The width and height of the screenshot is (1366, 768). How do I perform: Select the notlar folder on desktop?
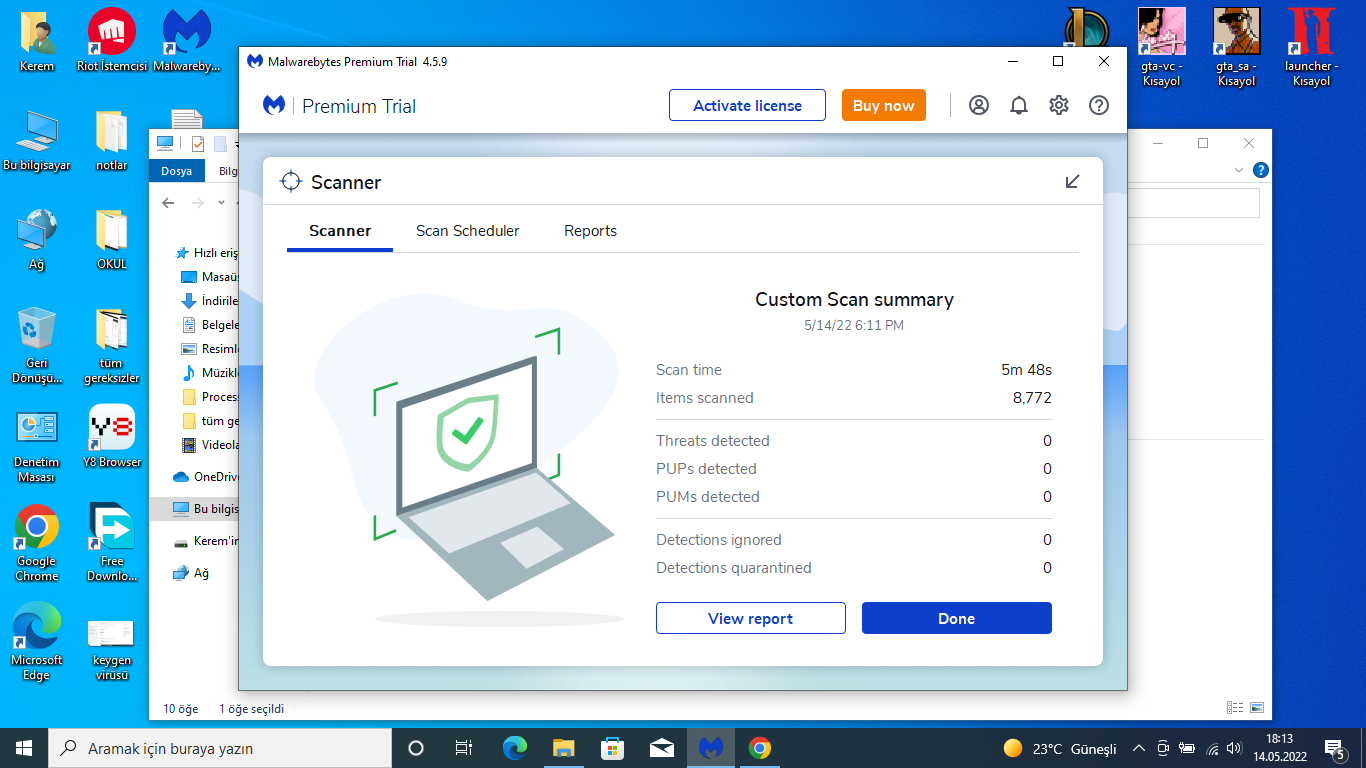coord(112,141)
